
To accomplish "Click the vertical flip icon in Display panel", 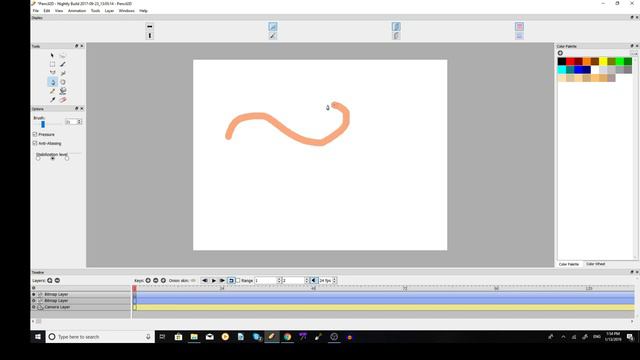I will pos(150,36).
